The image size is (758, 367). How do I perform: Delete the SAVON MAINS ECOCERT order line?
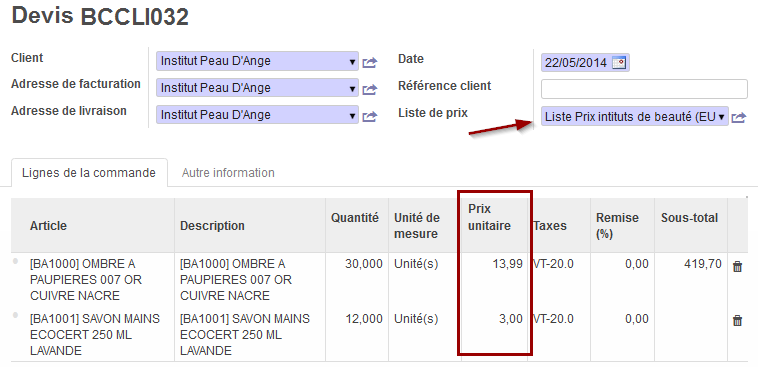(x=737, y=320)
